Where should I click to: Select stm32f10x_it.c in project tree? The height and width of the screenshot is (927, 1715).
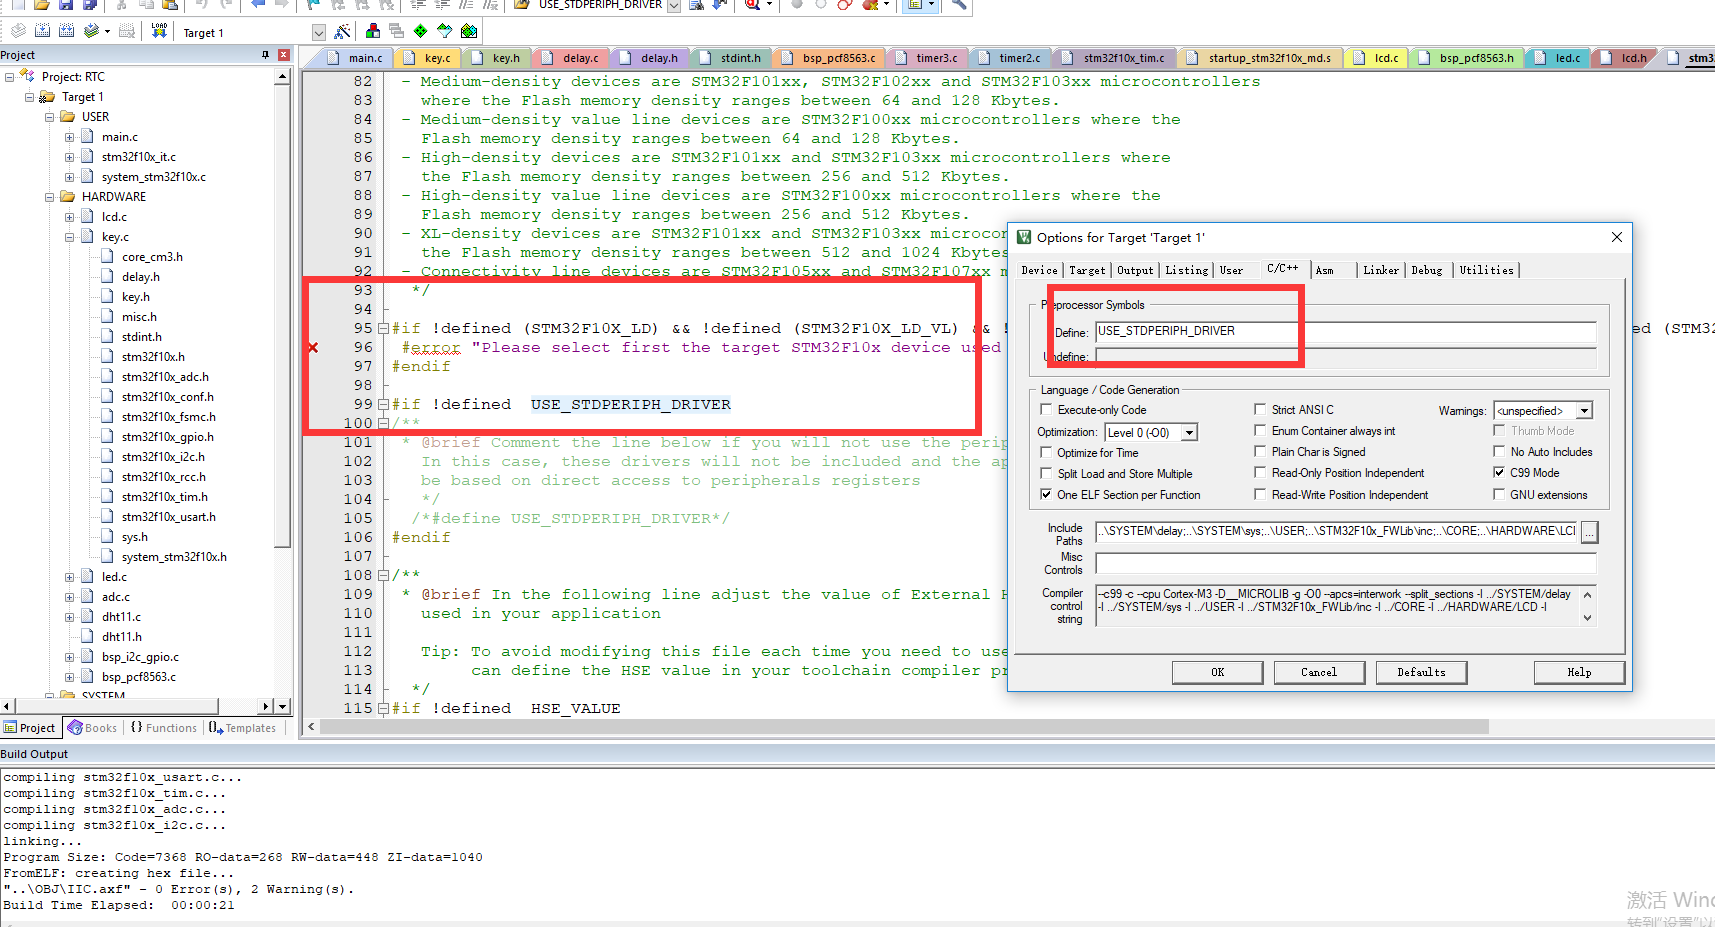(138, 157)
